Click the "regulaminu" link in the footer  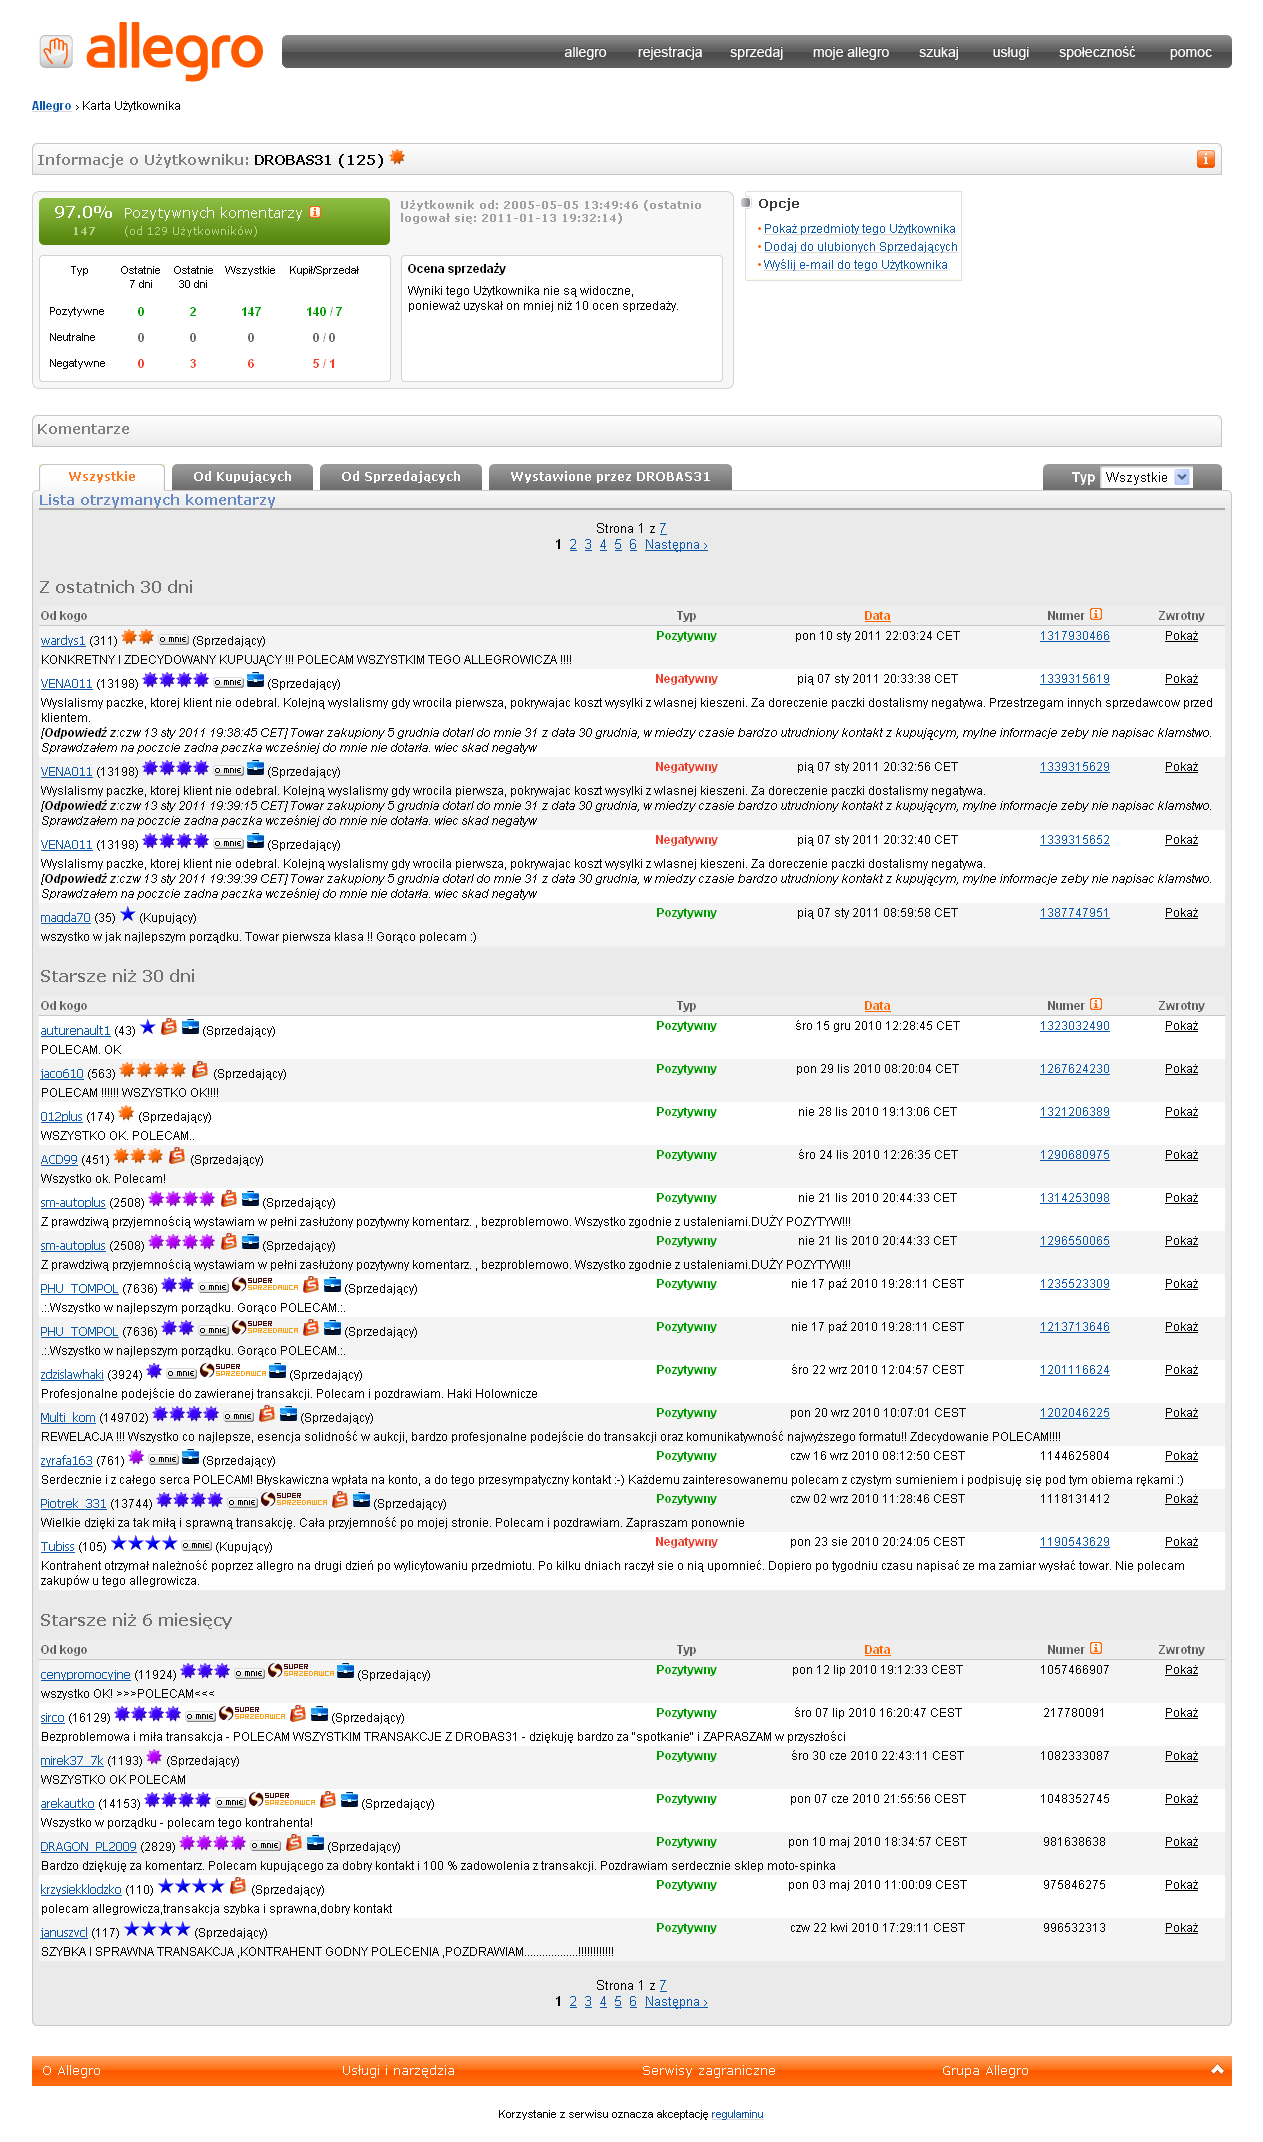pyautogui.click(x=738, y=2114)
